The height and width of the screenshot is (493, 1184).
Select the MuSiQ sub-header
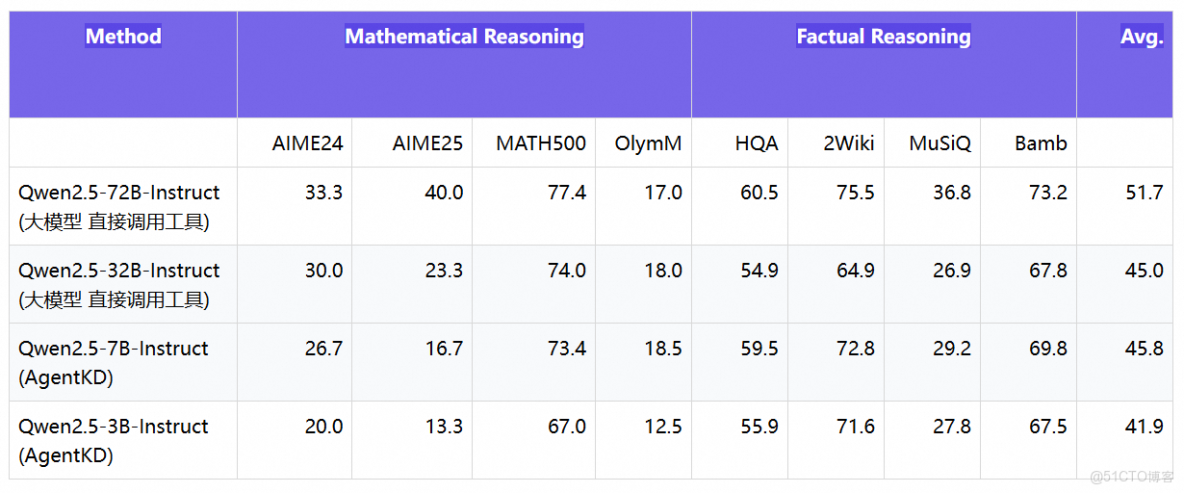tap(939, 143)
